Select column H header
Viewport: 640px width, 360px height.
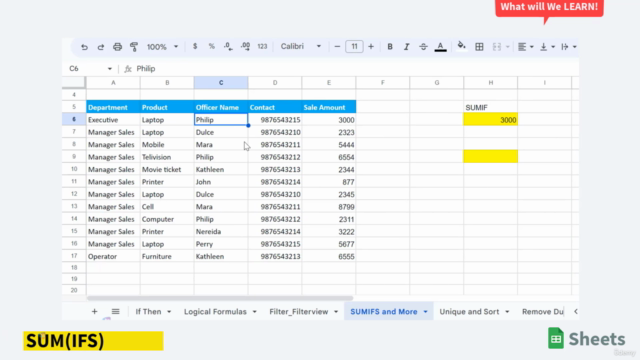(491, 83)
